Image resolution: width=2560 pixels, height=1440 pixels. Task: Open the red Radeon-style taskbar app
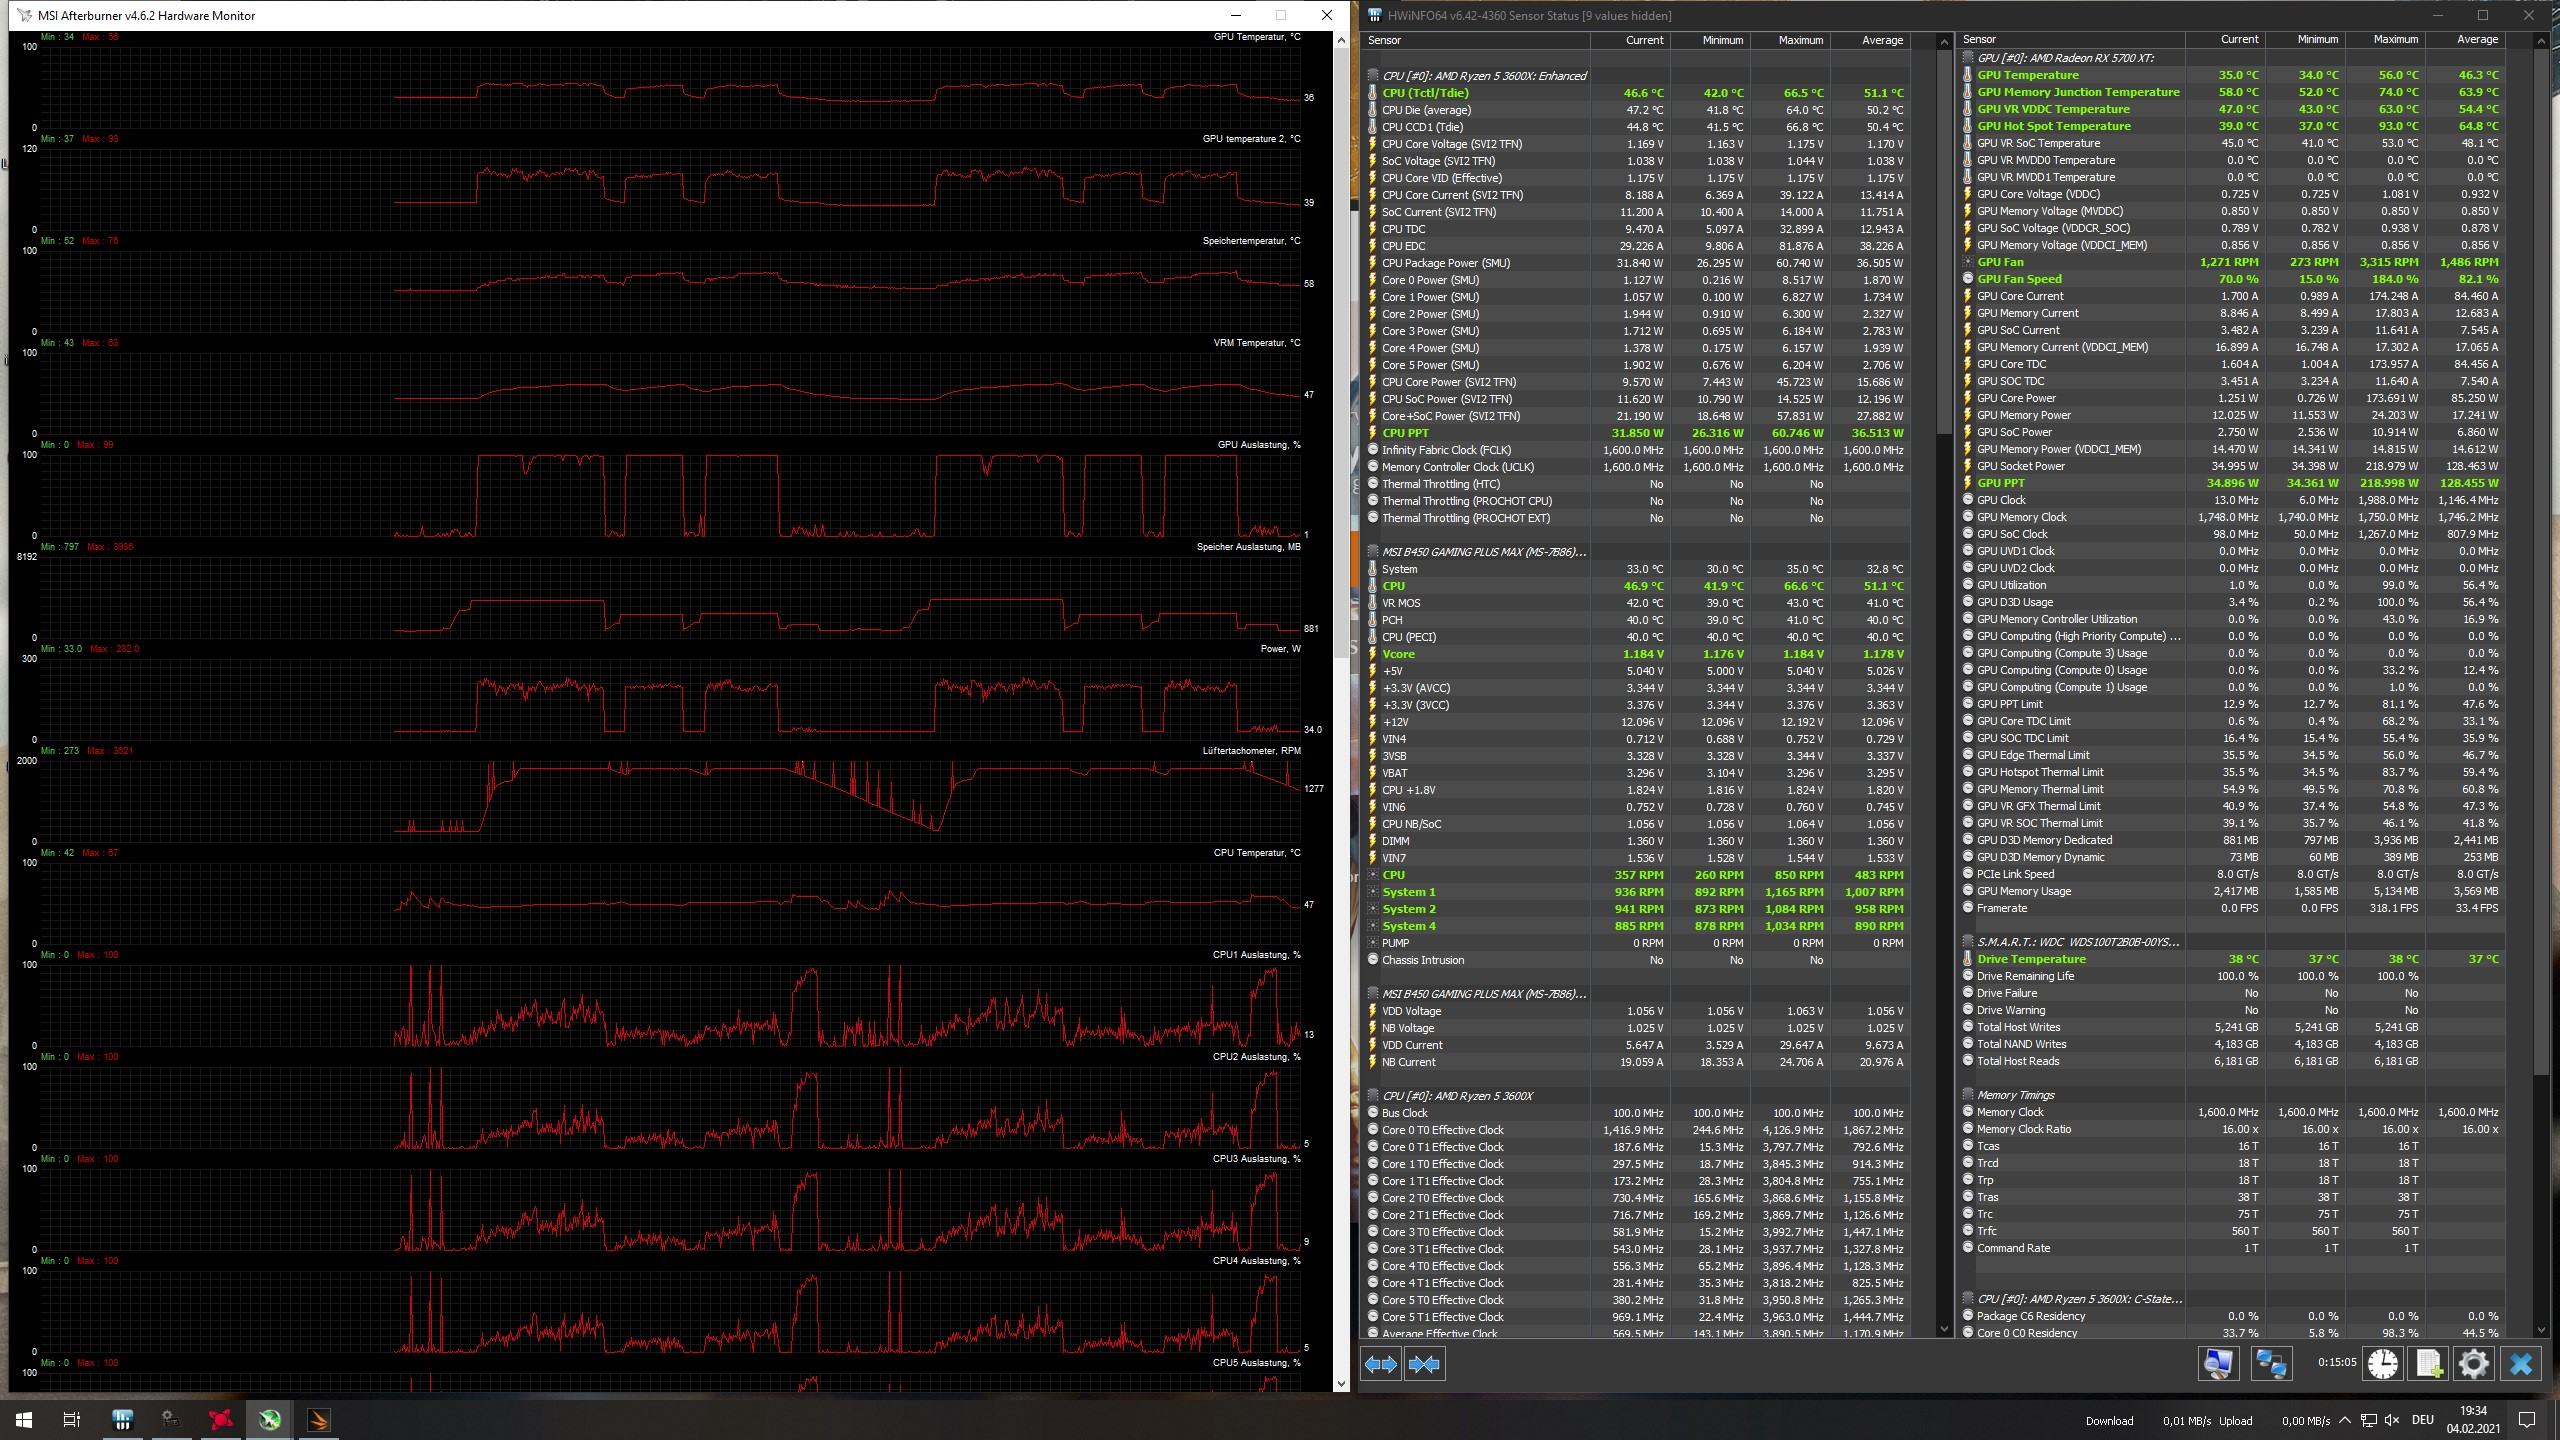click(221, 1419)
